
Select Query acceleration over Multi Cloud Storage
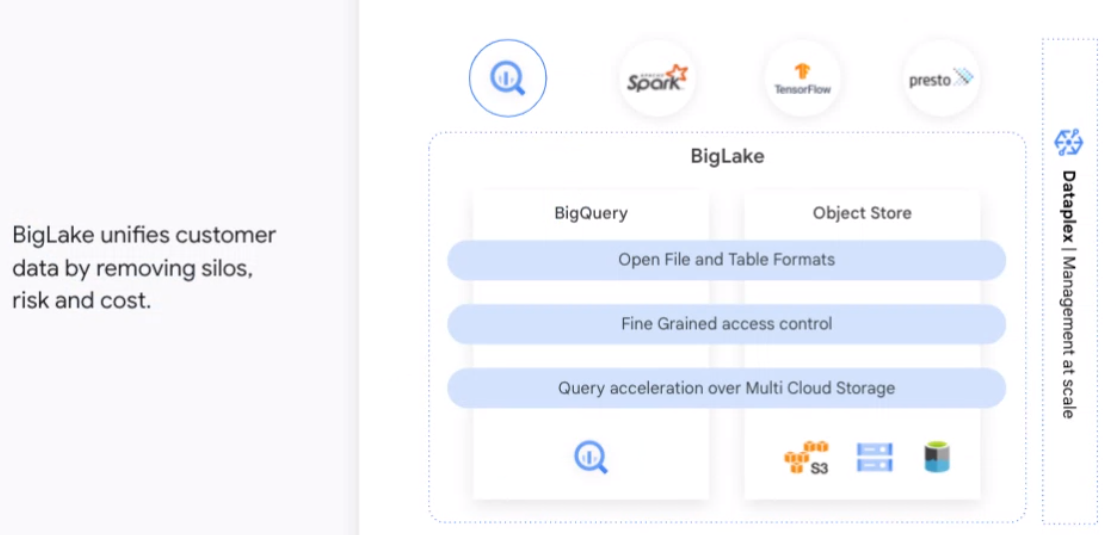[x=727, y=388]
